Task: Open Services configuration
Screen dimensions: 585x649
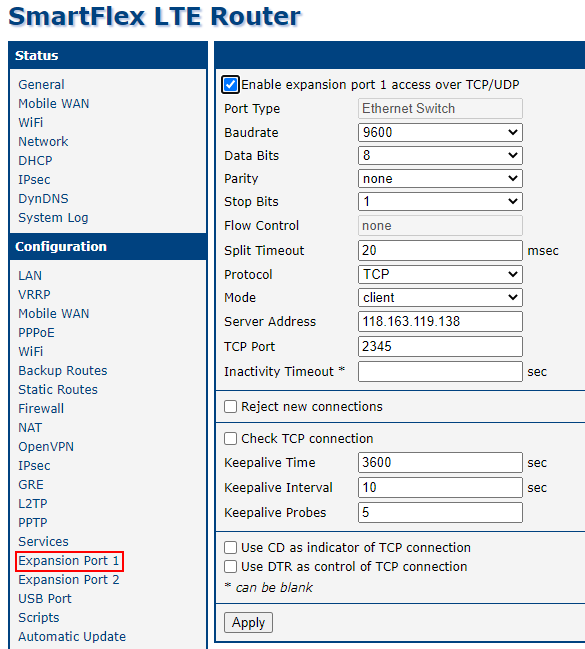Action: click(43, 542)
